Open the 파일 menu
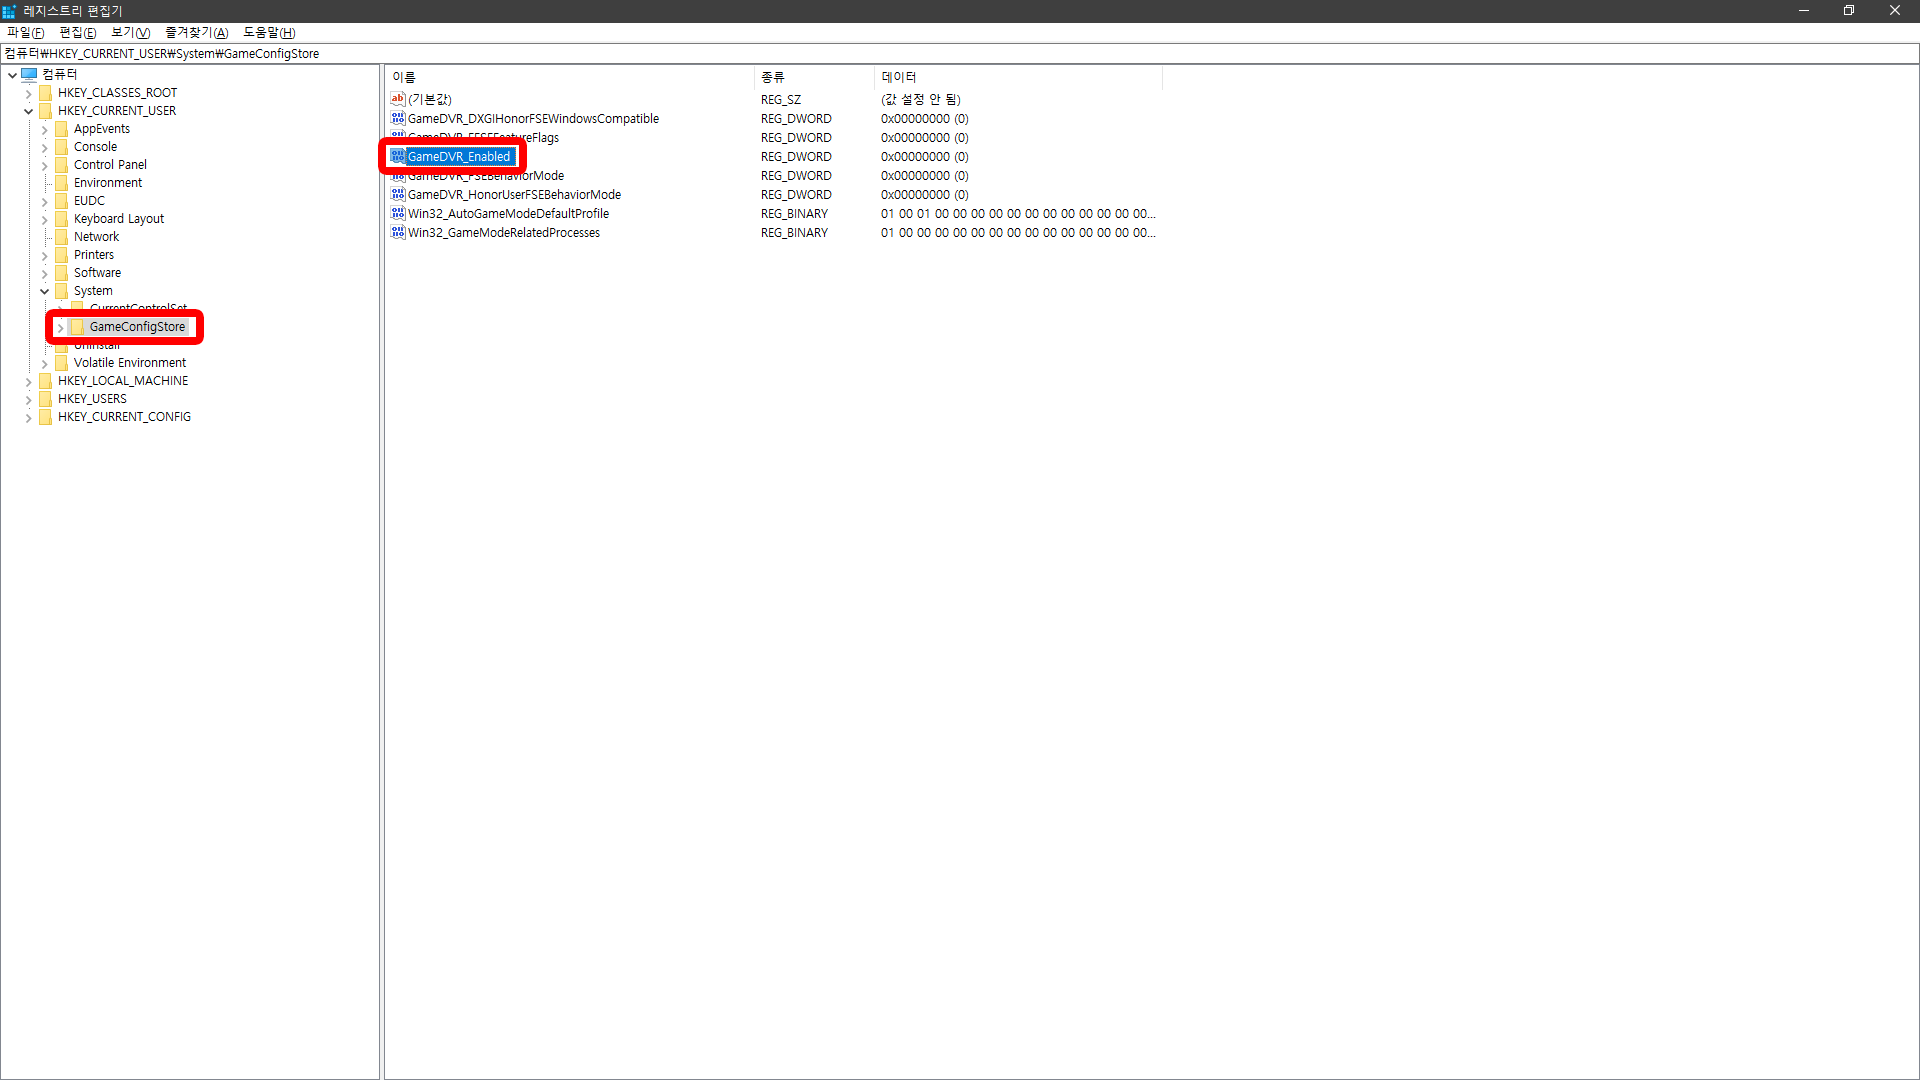The width and height of the screenshot is (1920, 1080). click(25, 32)
